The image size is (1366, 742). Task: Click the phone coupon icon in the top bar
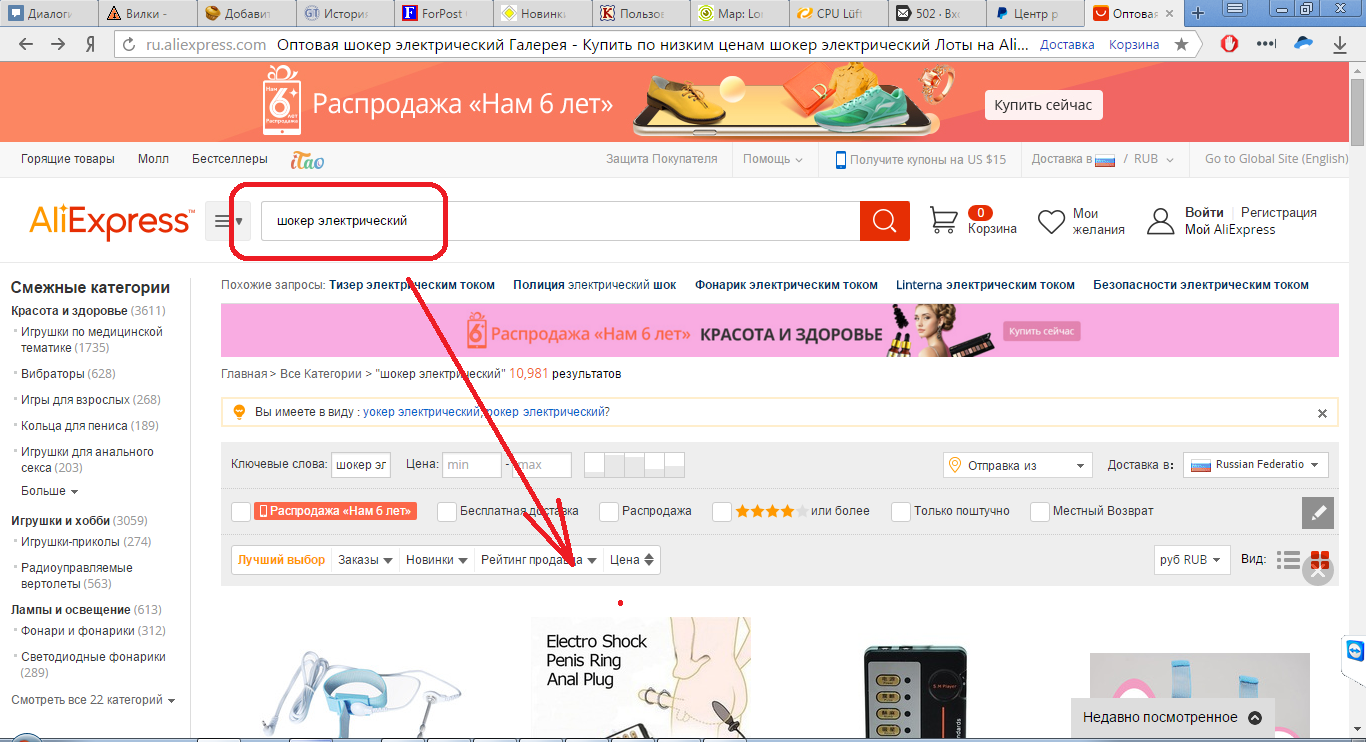tap(841, 159)
